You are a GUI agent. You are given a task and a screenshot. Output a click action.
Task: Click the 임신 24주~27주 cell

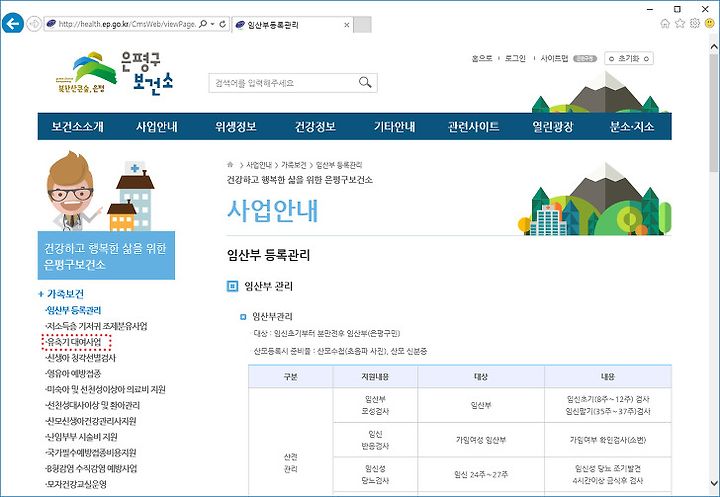(x=481, y=474)
